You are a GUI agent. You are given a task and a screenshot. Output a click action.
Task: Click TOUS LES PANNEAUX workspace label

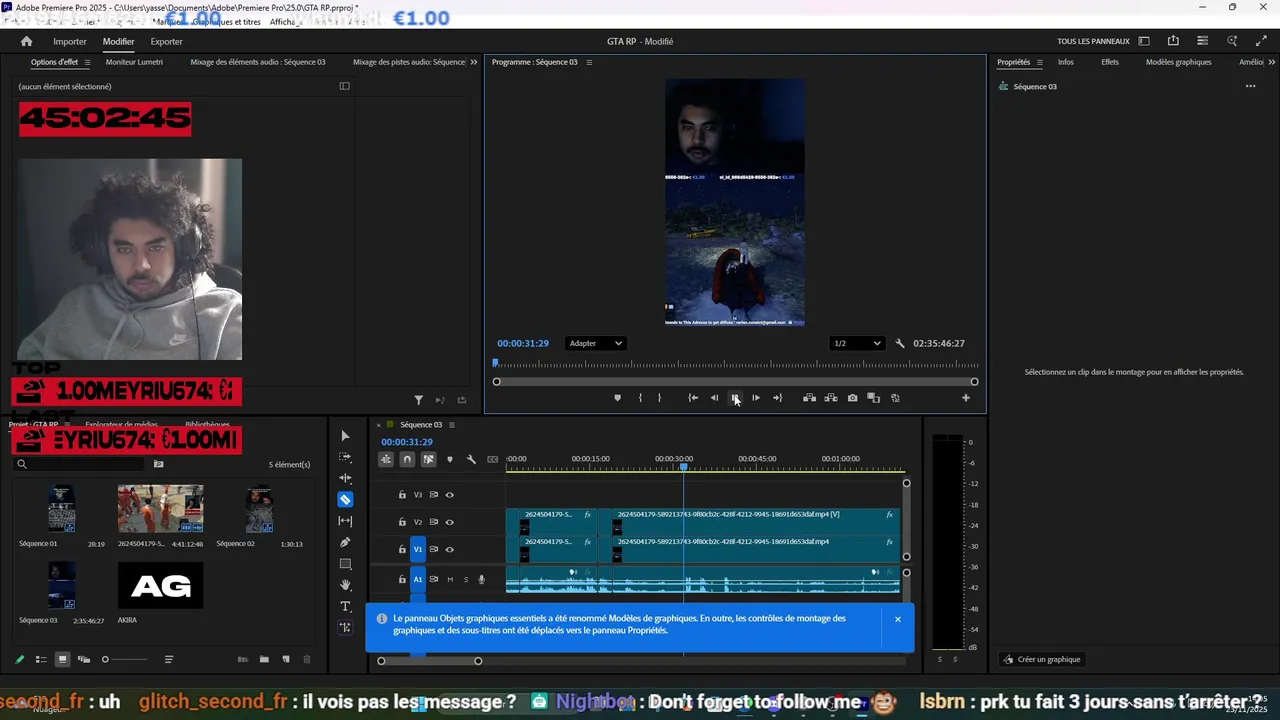(1093, 41)
